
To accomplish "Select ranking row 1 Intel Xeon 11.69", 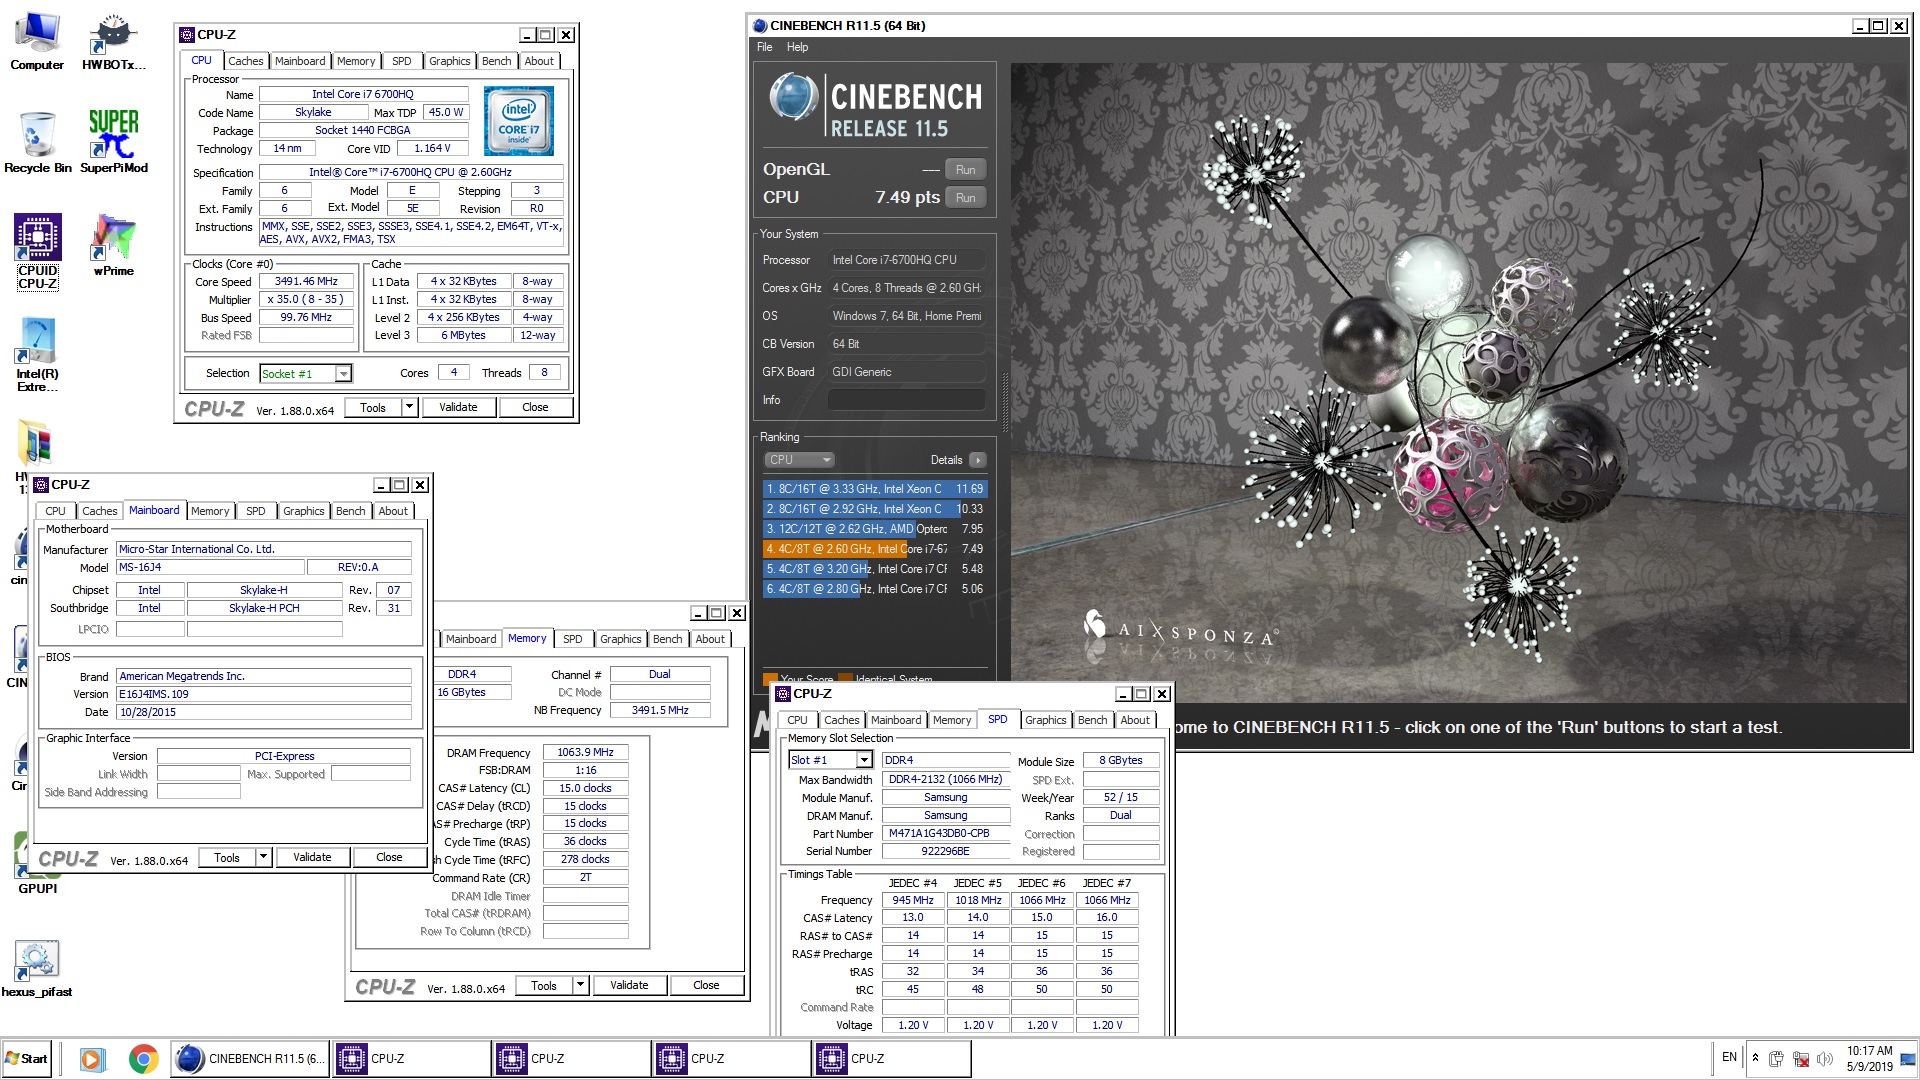I will tap(875, 489).
